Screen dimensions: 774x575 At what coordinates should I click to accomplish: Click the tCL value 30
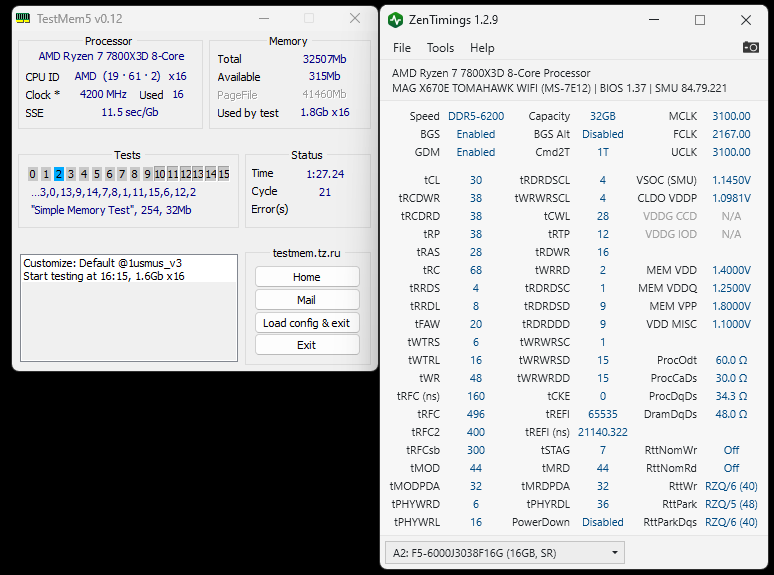(476, 180)
